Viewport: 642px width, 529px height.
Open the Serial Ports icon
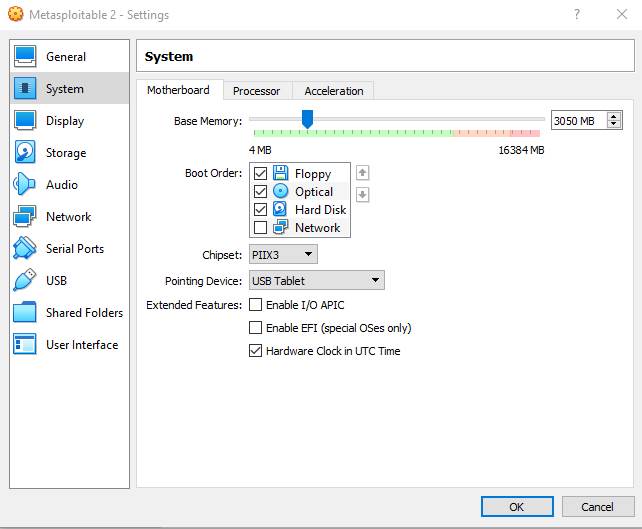[x=26, y=249]
